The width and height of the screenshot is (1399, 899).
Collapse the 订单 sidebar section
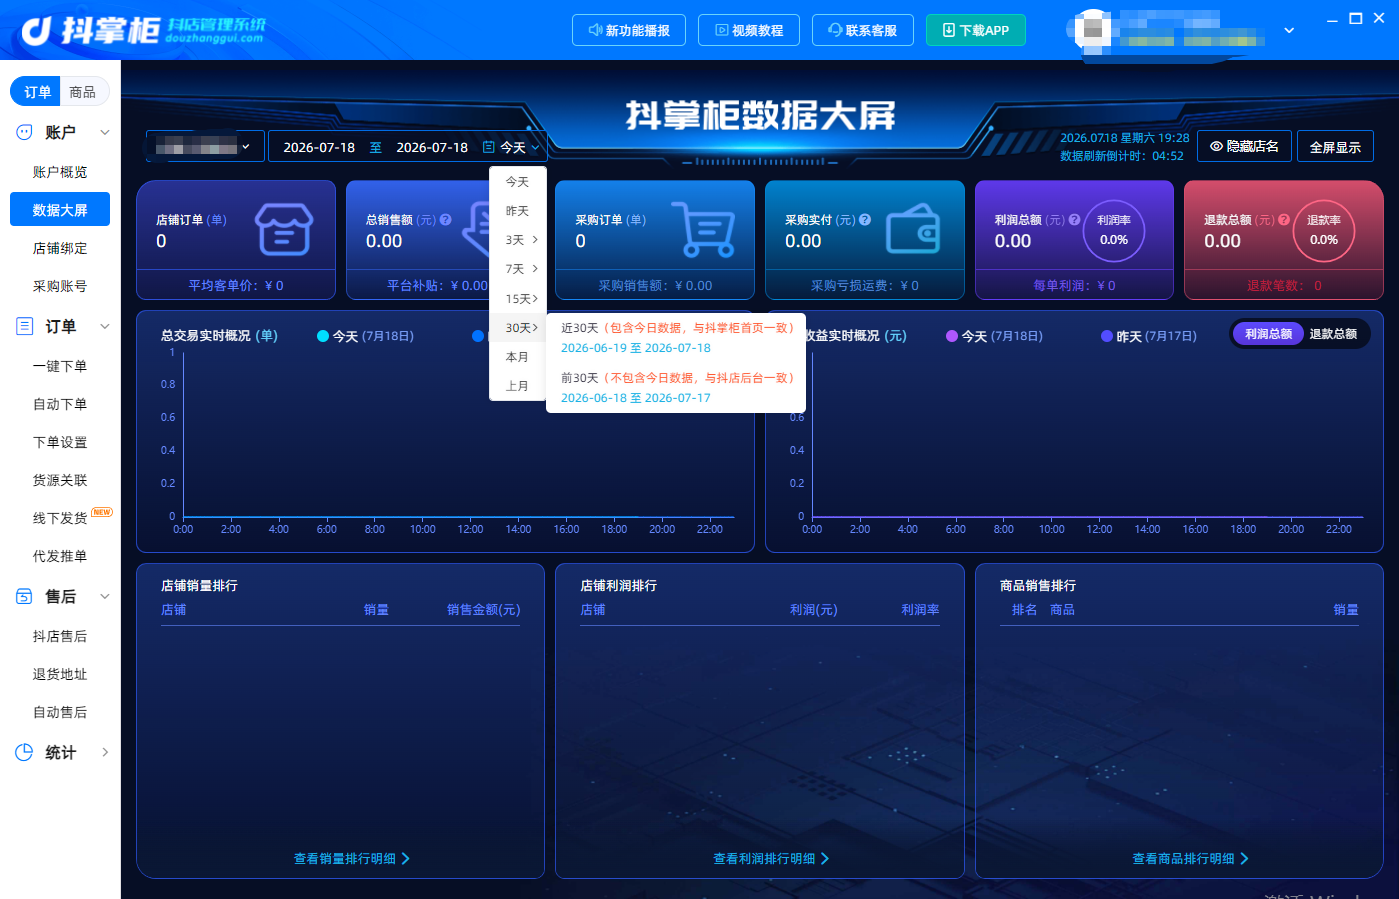[105, 326]
